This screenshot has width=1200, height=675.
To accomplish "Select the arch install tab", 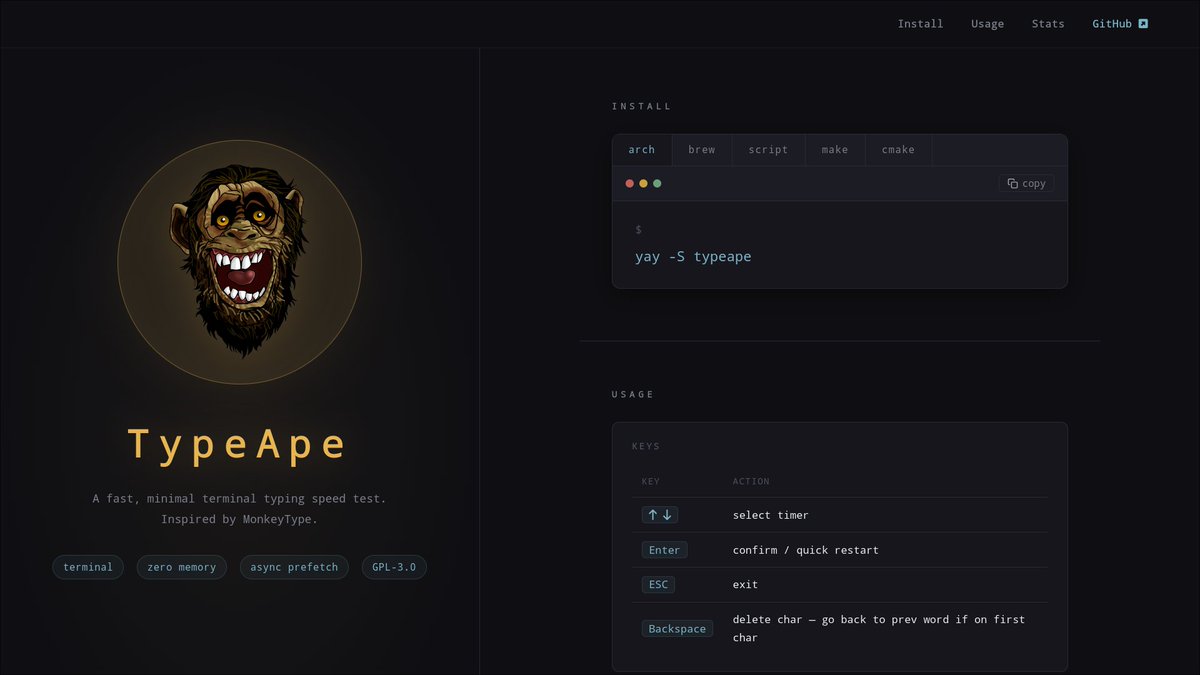I will [x=642, y=150].
